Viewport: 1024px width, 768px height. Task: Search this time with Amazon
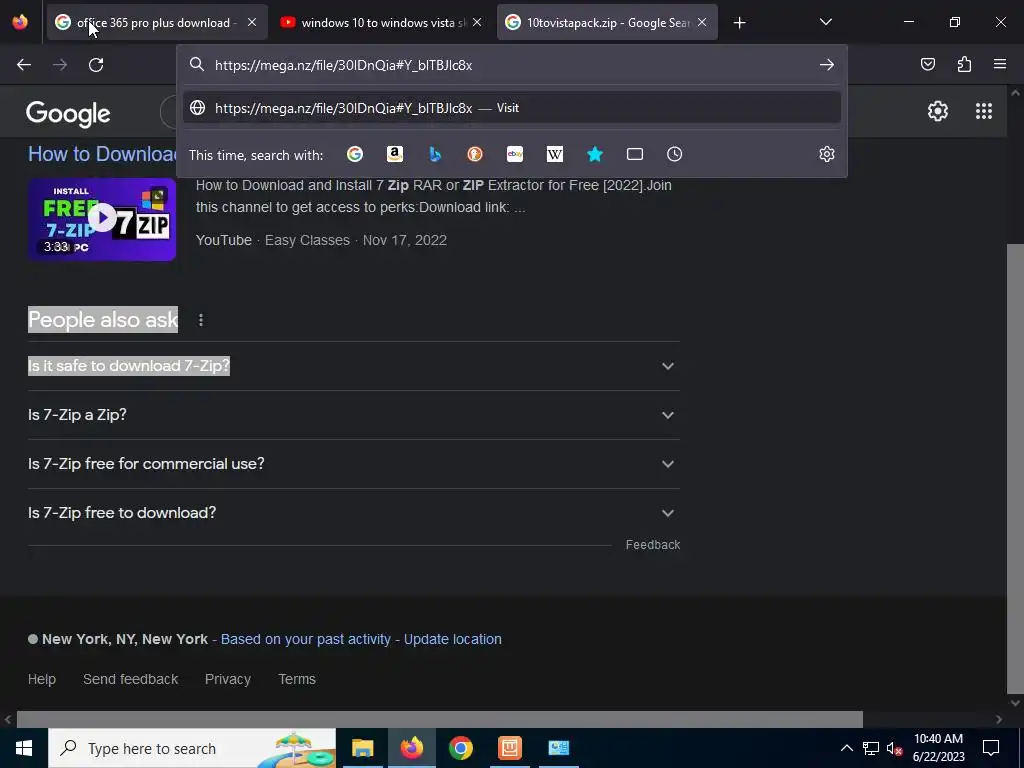click(394, 154)
